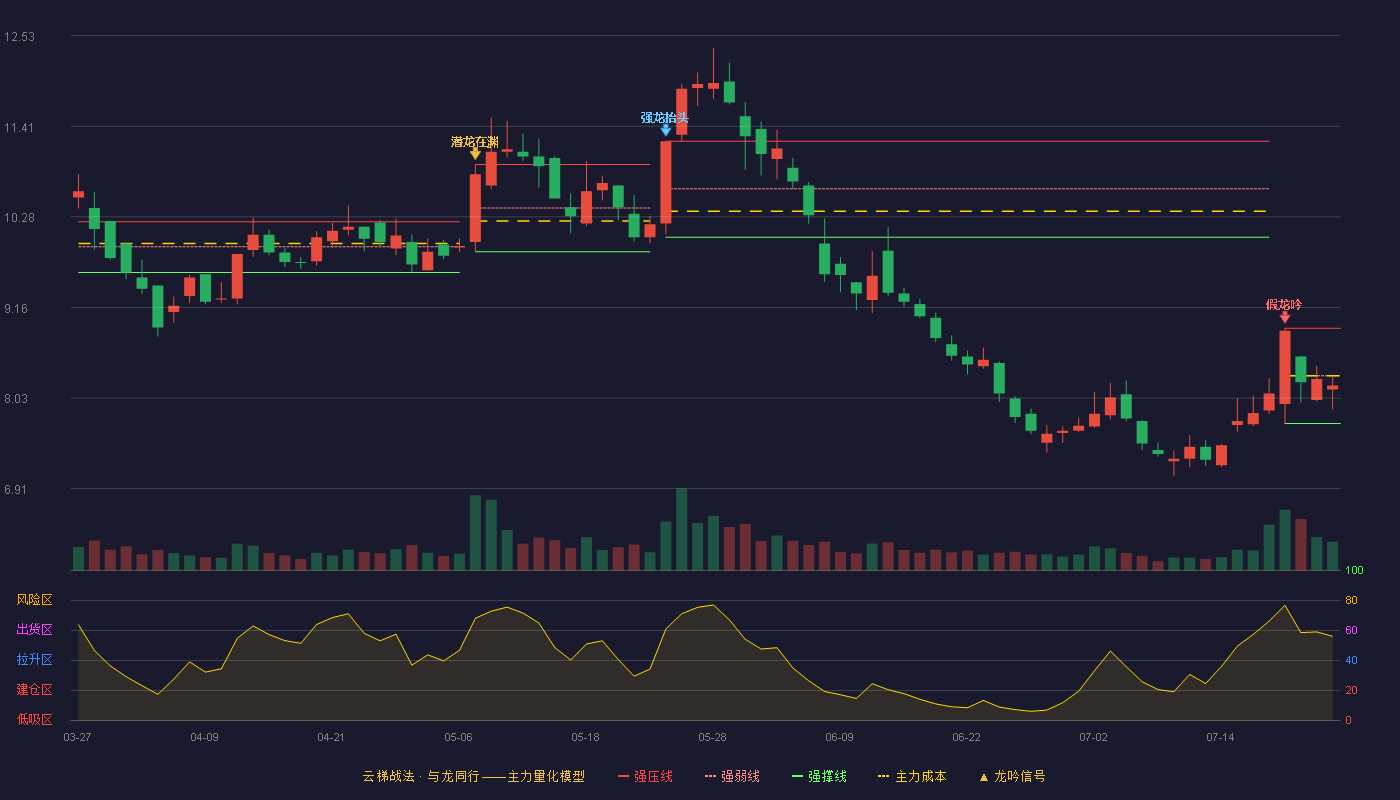Viewport: 1400px width, 800px height.
Task: Select the 出货区 zone label
Action: tap(35, 630)
